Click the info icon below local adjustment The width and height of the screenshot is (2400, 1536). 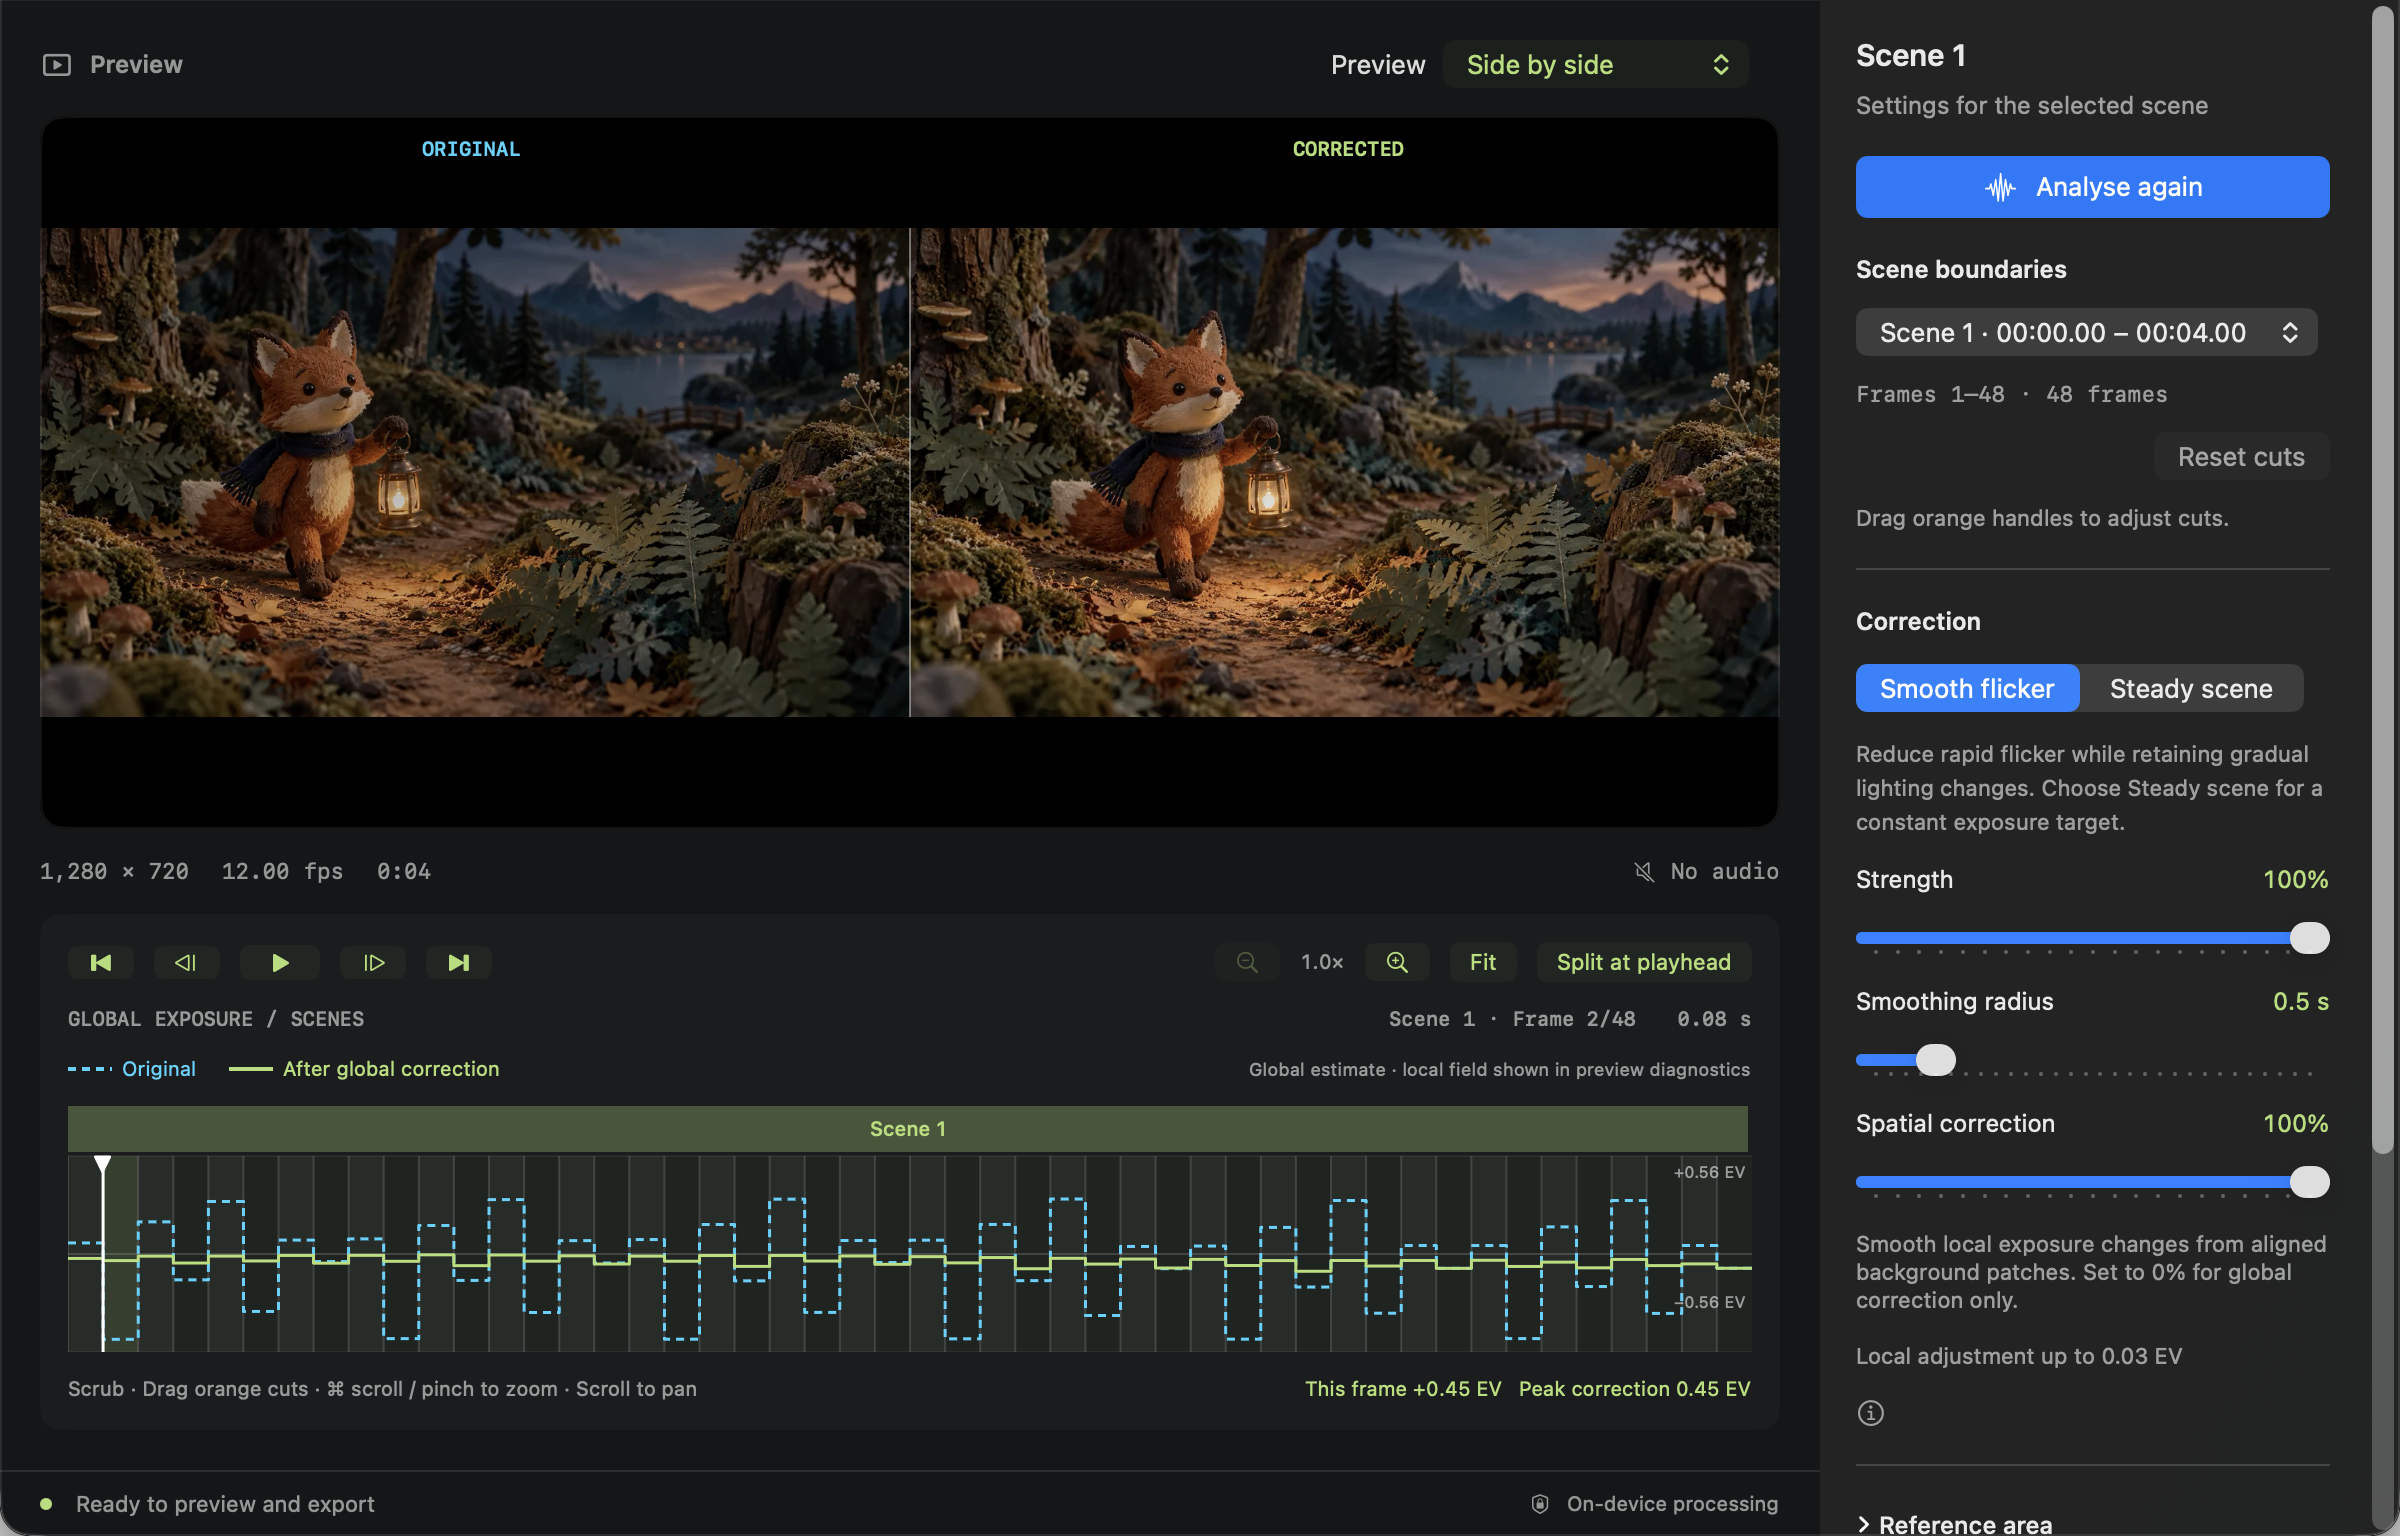(1870, 1413)
